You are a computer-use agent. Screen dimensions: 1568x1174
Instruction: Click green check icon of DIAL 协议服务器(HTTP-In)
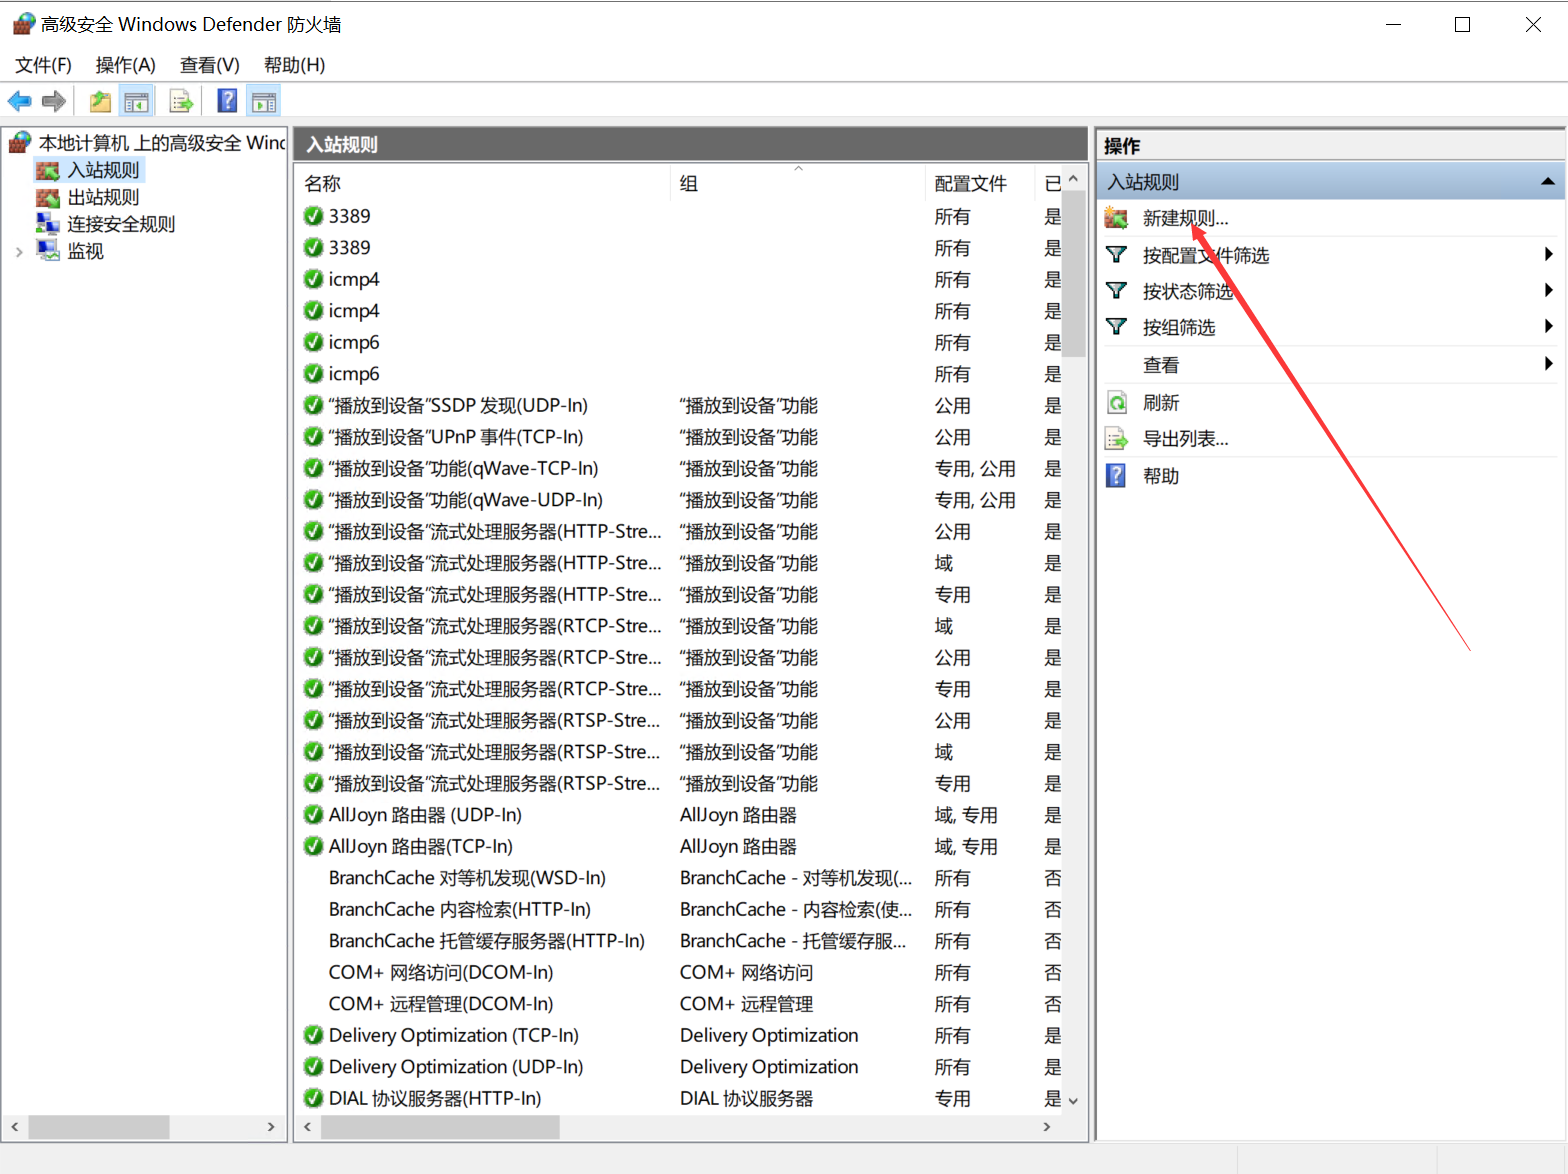pyautogui.click(x=313, y=1098)
